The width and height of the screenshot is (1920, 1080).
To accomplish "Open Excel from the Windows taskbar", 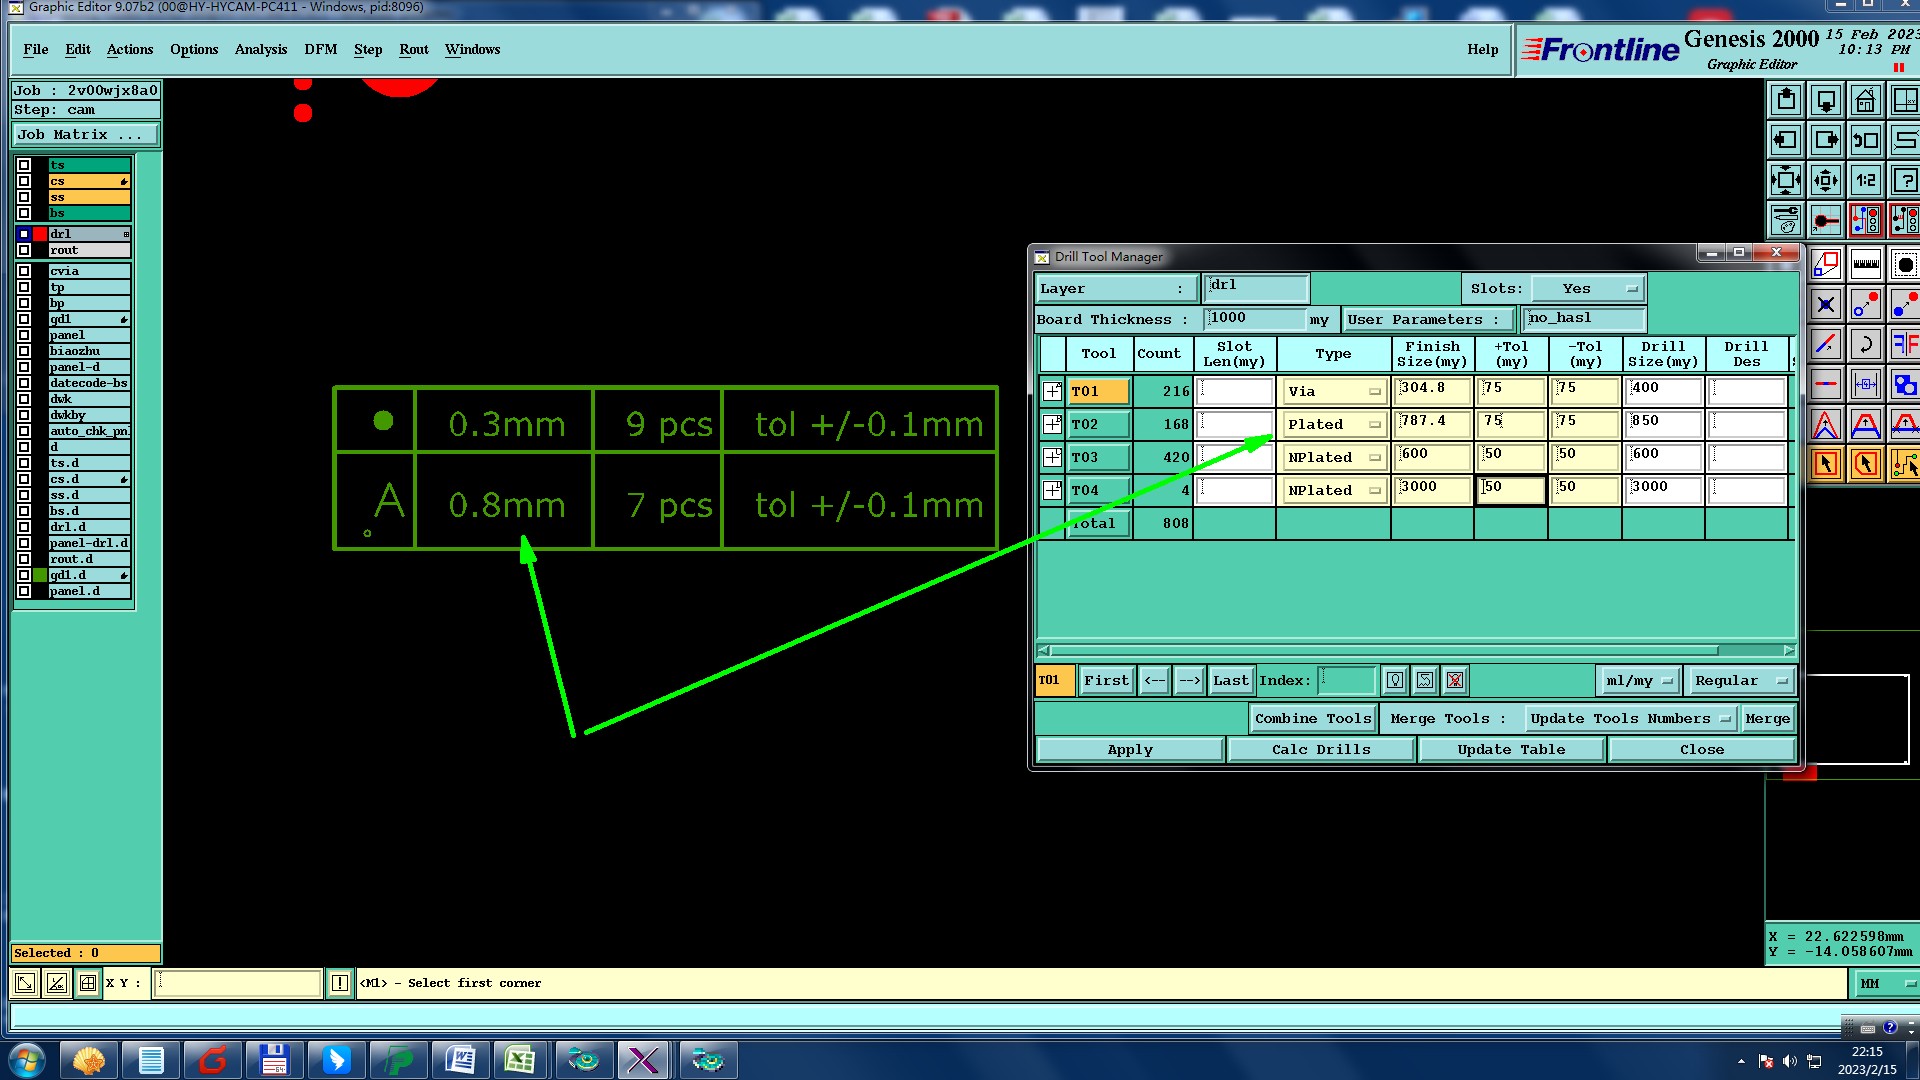I will point(519,1060).
